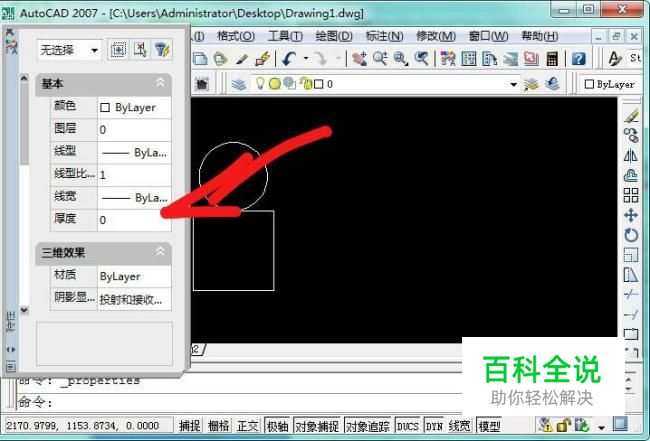Select the Mirror tool

coord(631,155)
